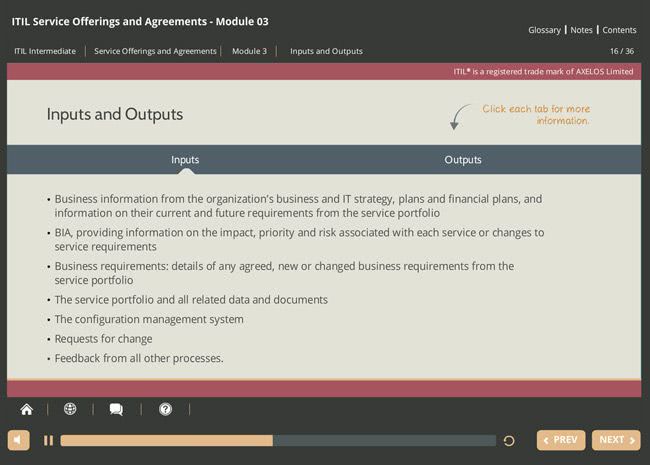
Task: Click Inputs and Outputs breadcrumb
Action: click(x=326, y=51)
